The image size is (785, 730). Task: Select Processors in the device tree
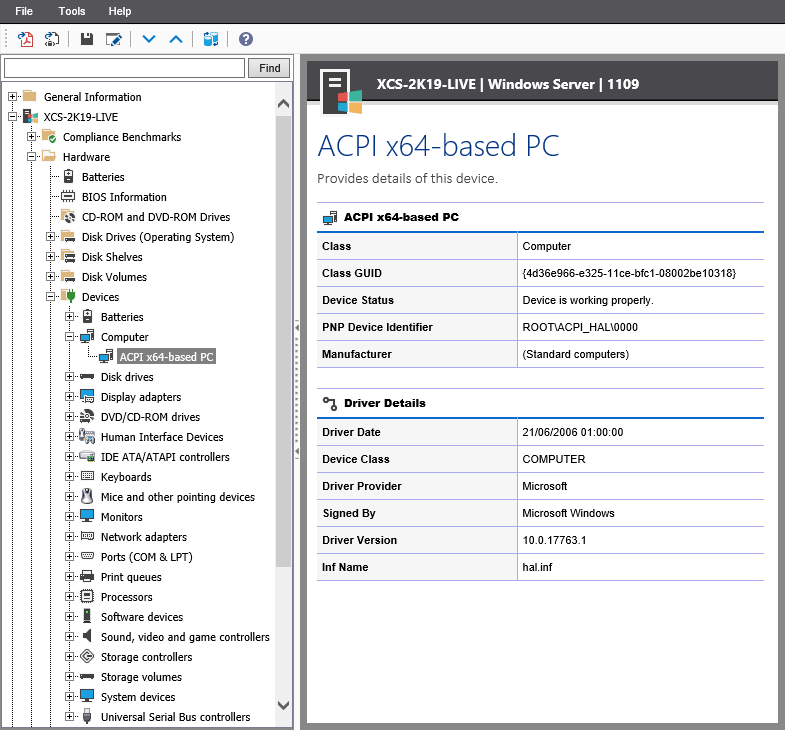pos(126,597)
